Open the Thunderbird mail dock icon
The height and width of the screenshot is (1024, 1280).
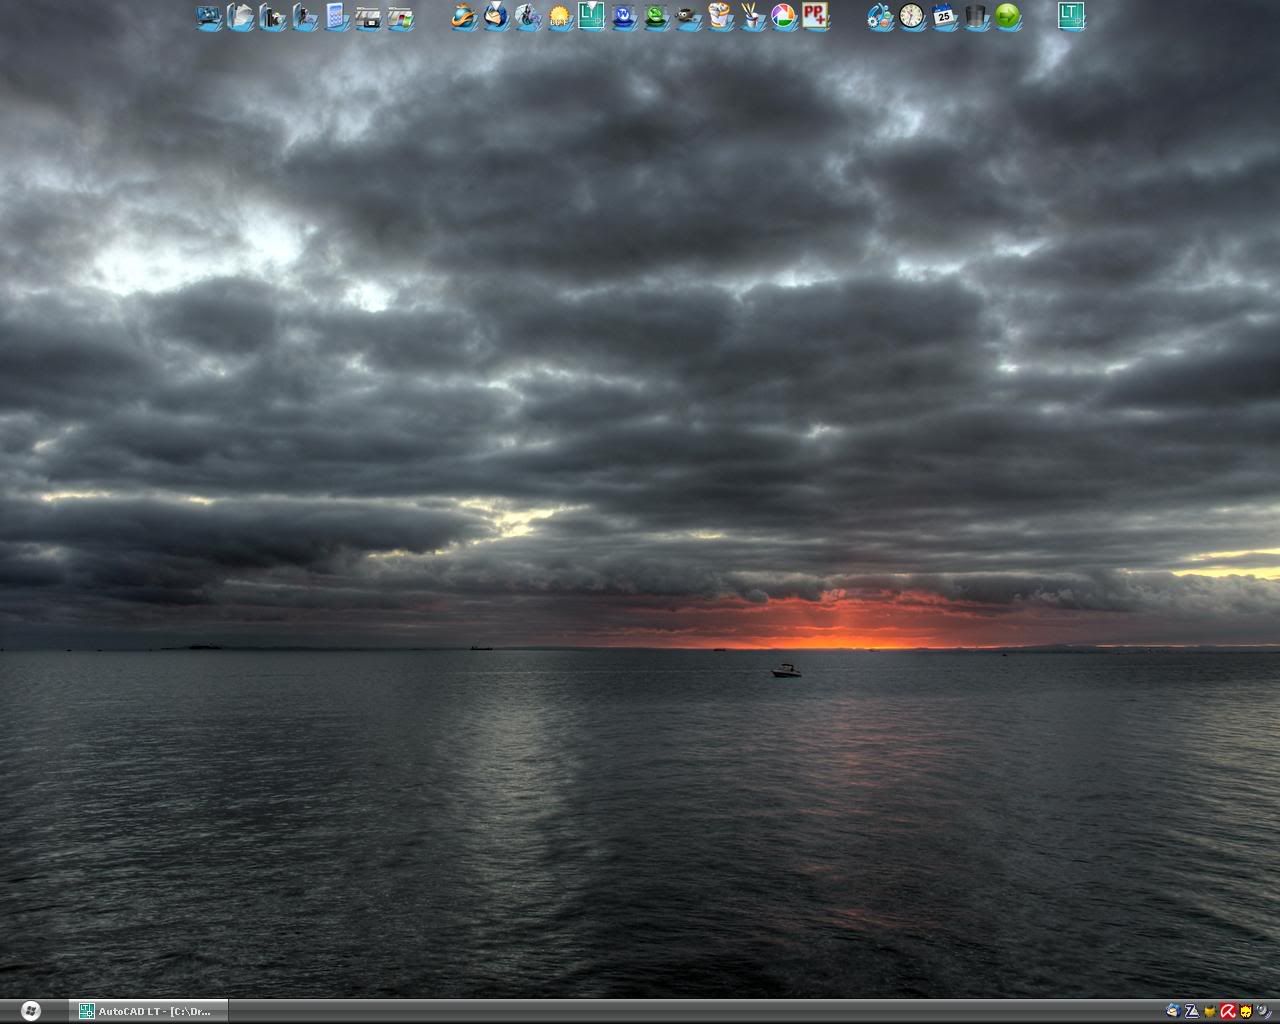tap(496, 16)
